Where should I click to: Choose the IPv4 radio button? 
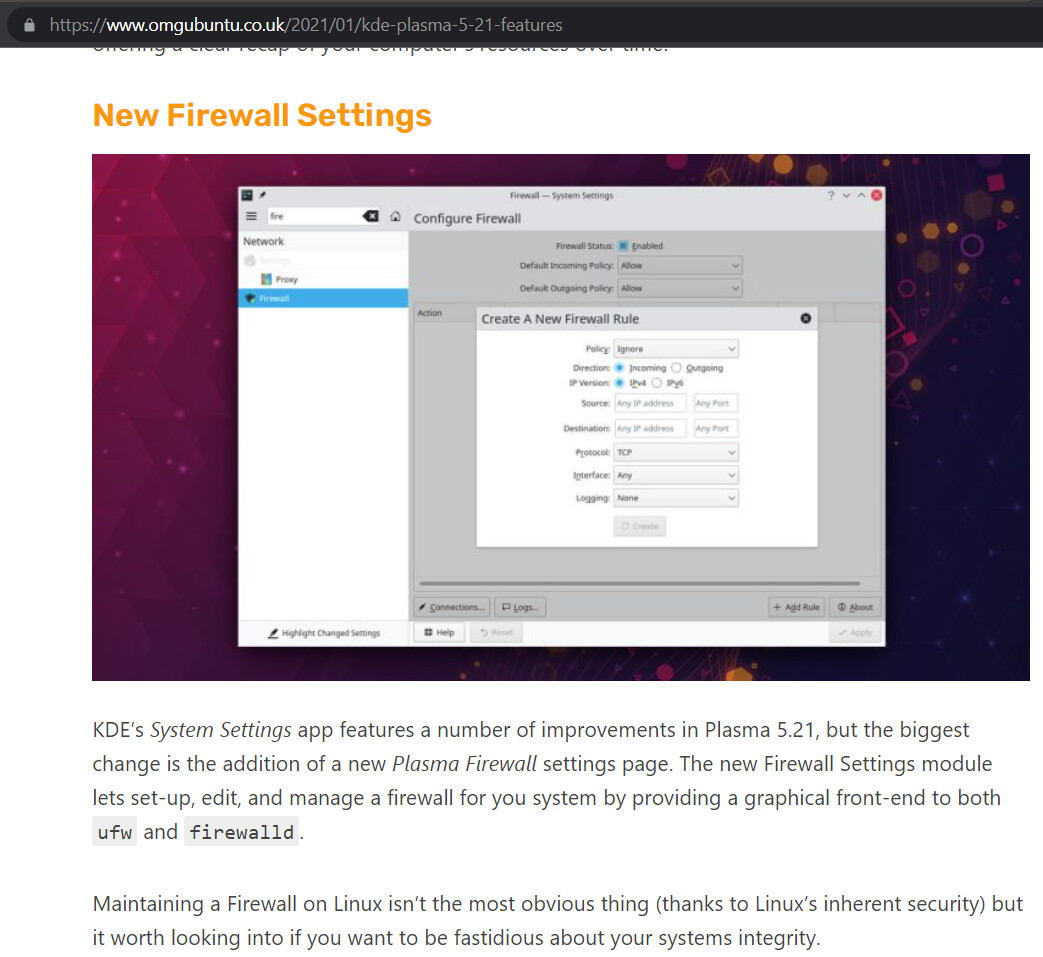coord(619,383)
